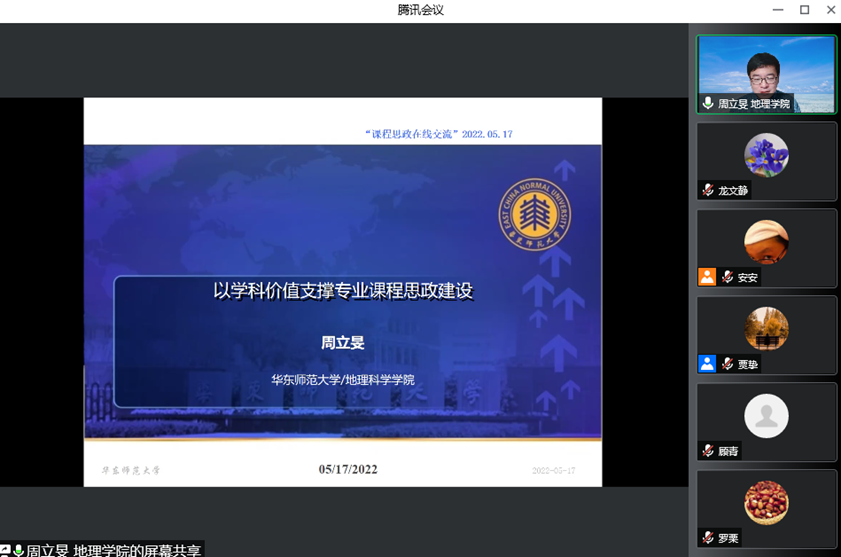Screen dimensions: 841x557
Task: Select 顾青's default gray avatar
Action: point(766,416)
